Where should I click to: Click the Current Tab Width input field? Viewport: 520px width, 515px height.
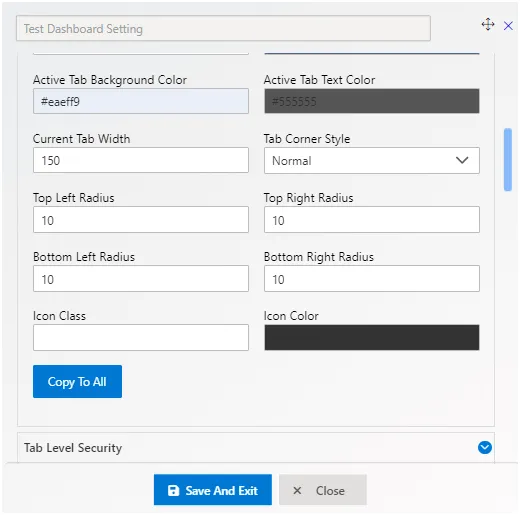pyautogui.click(x=141, y=160)
